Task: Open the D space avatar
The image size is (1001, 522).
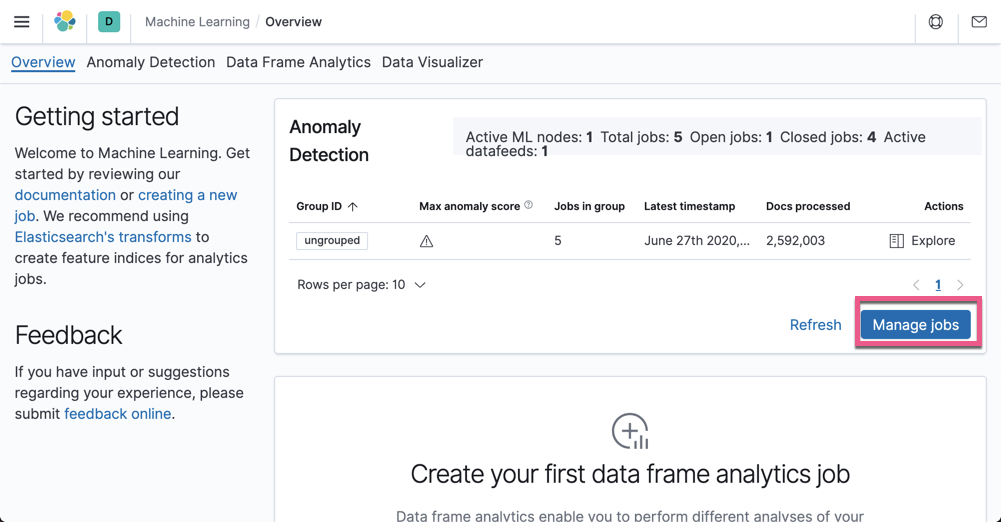Action: pos(109,22)
